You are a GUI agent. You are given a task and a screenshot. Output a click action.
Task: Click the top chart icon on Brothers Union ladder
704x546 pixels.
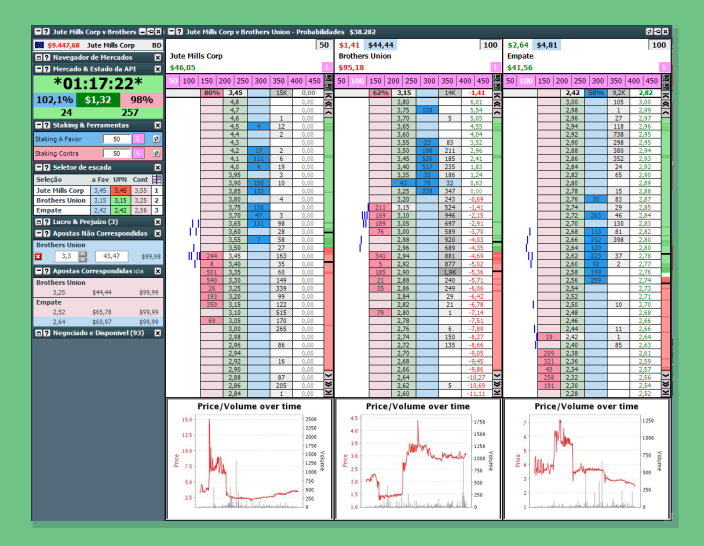pos(497,79)
